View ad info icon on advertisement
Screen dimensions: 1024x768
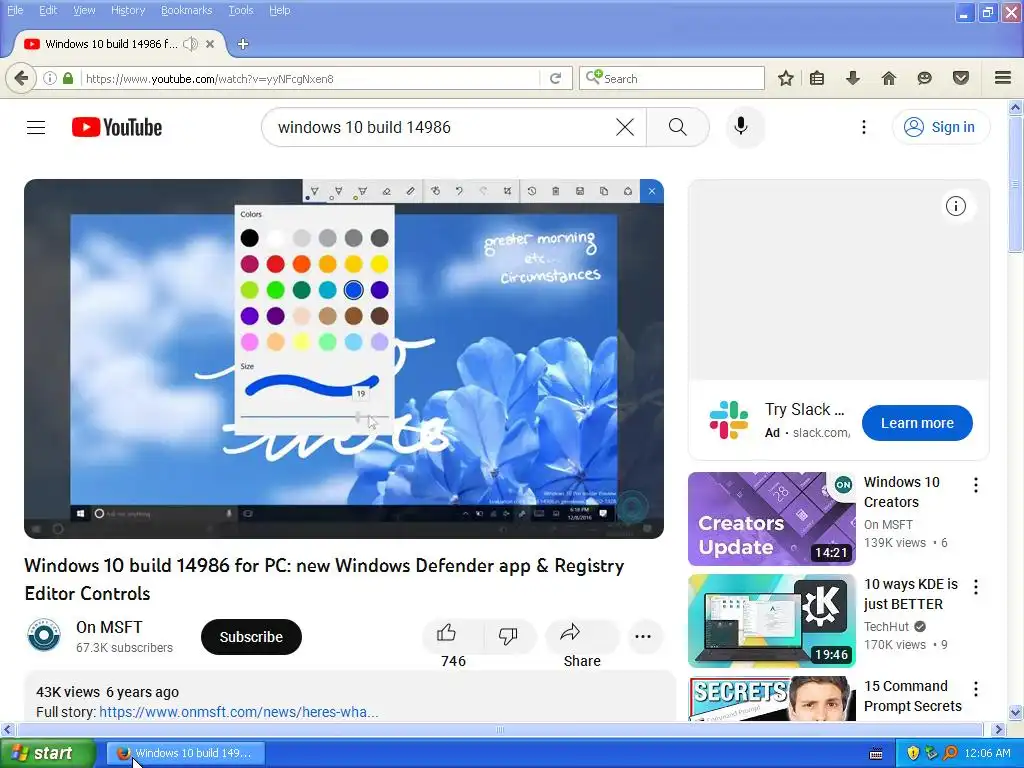(955, 206)
